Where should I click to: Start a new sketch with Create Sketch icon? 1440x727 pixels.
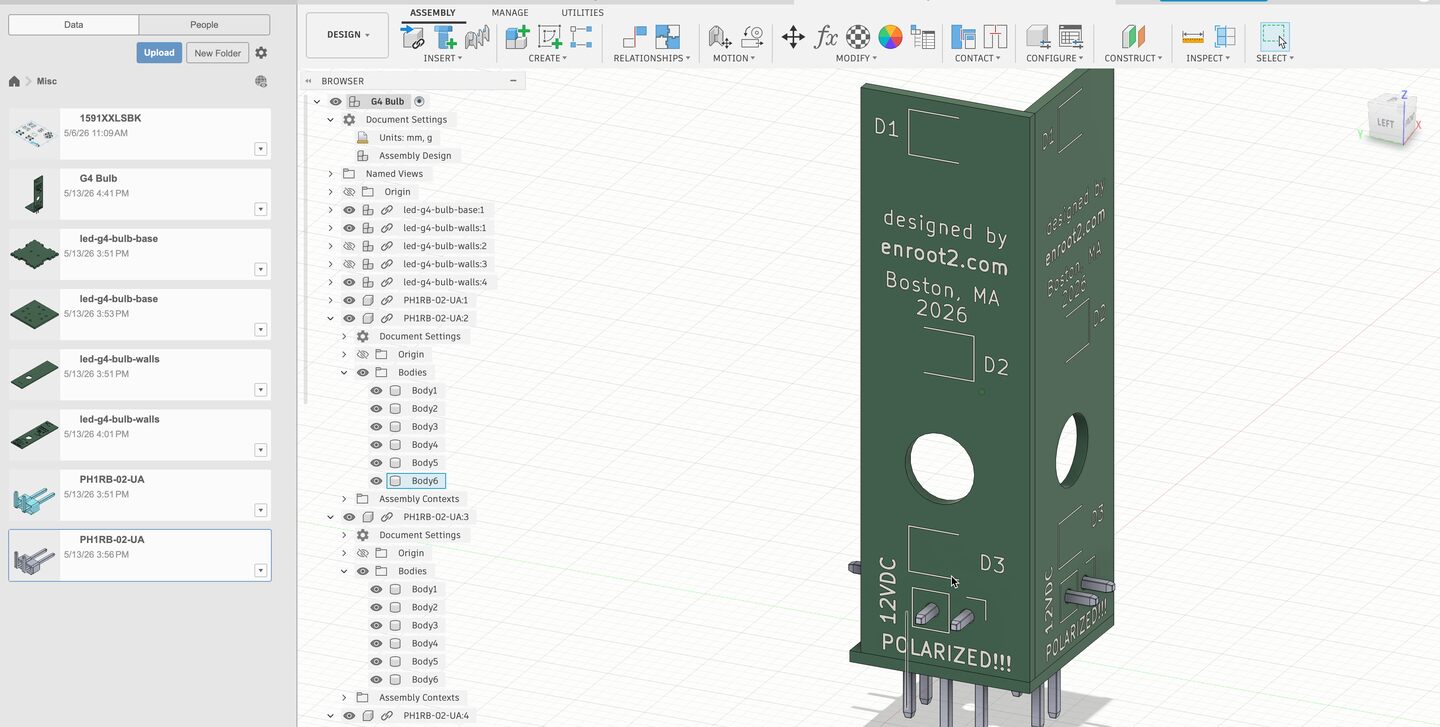pyautogui.click(x=550, y=37)
